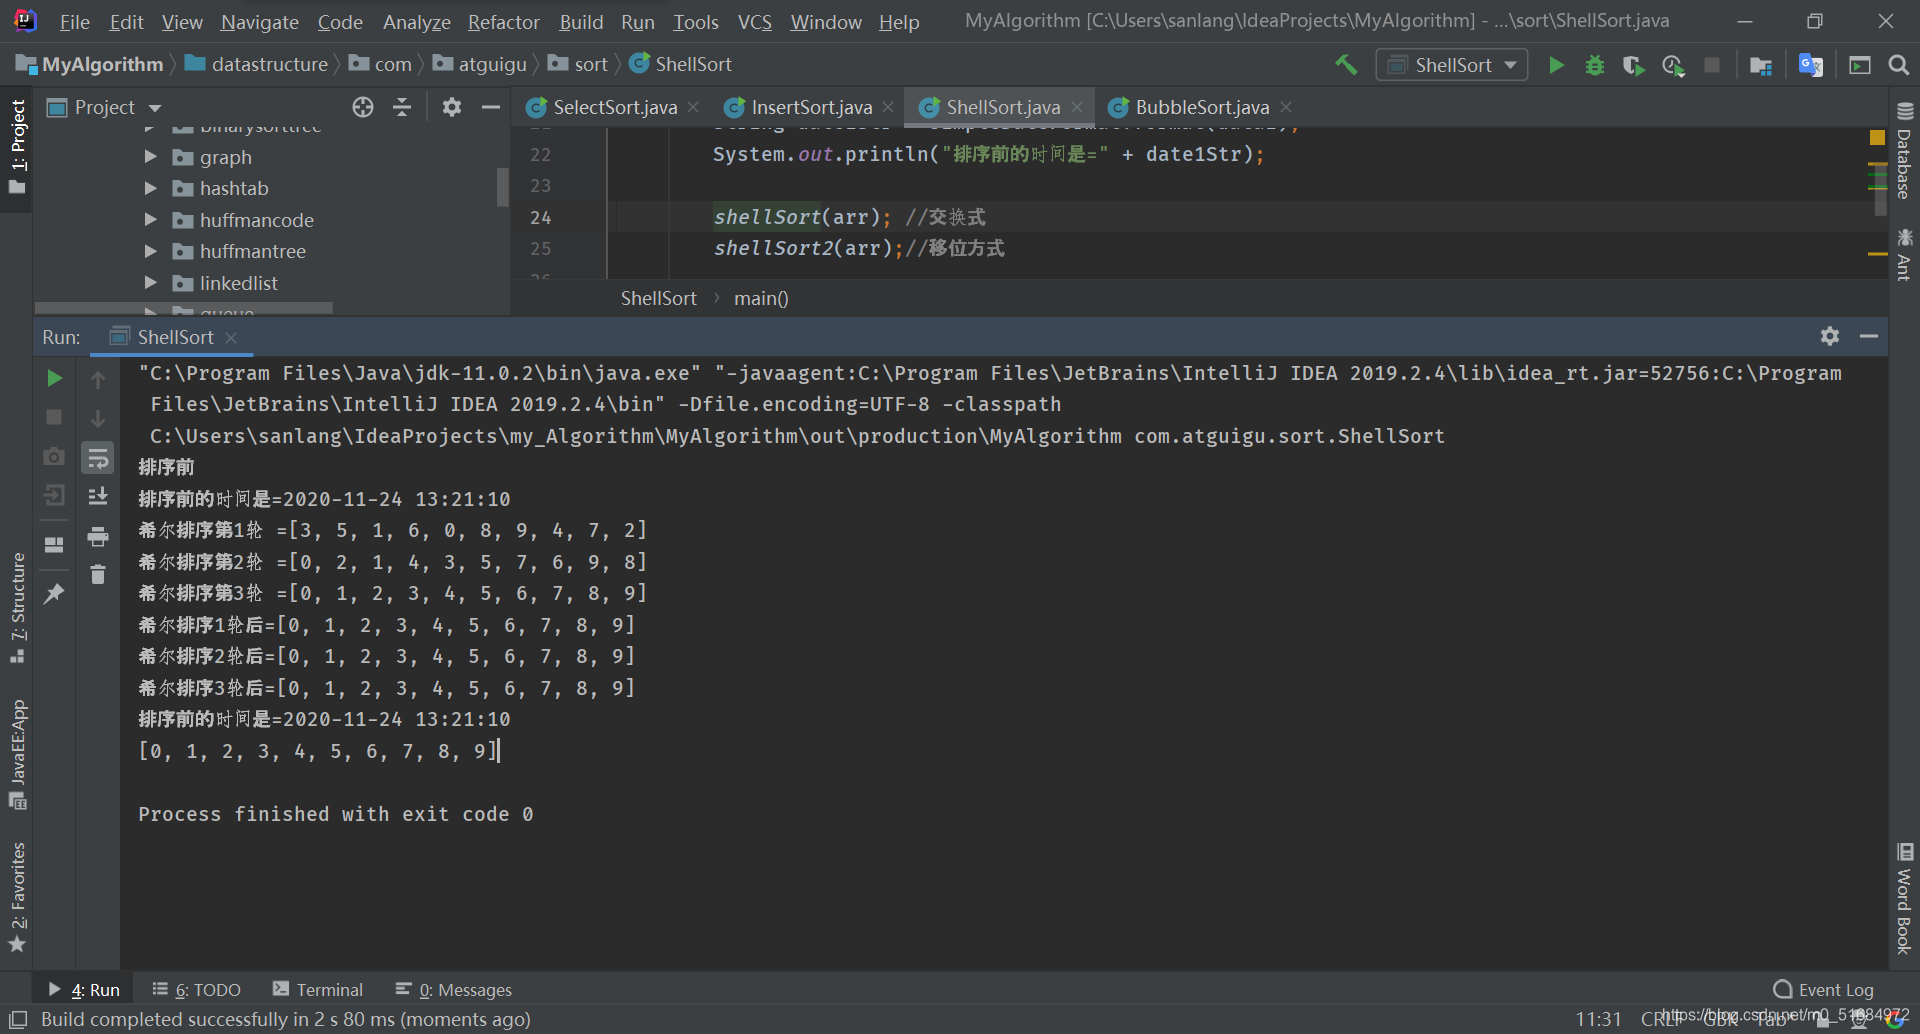Click the atguigu breadcrumb

[480, 64]
